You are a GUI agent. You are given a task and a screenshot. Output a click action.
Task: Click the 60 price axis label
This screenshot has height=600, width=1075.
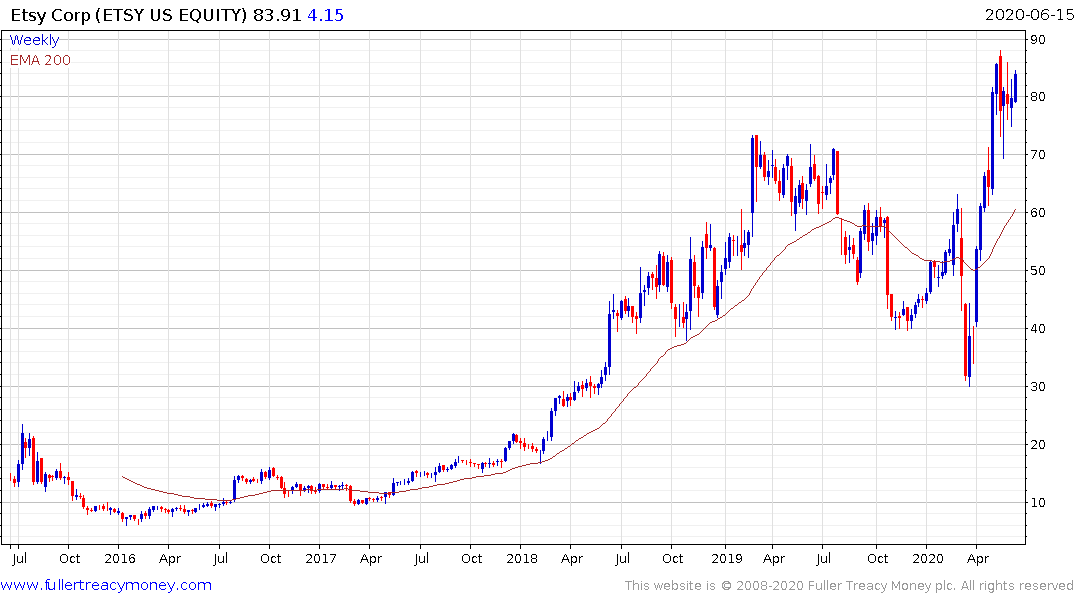coord(1038,213)
